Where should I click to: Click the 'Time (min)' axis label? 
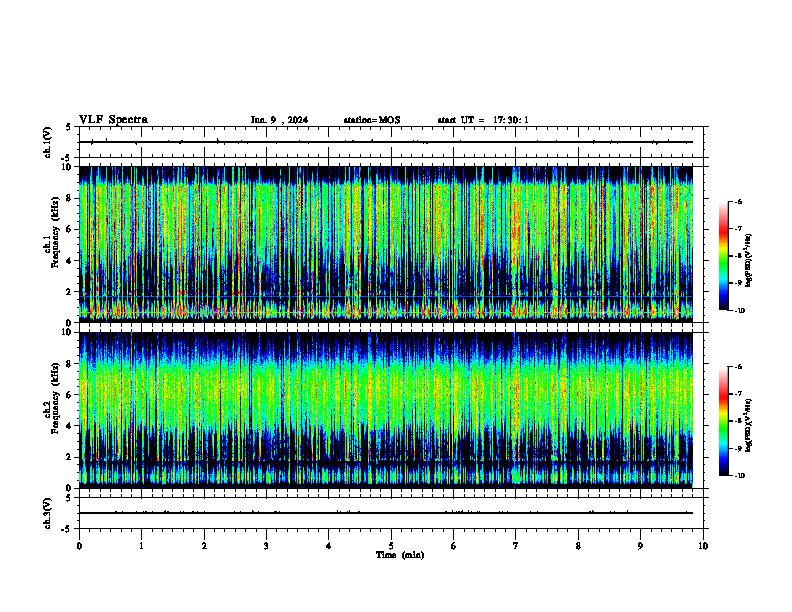tap(400, 555)
